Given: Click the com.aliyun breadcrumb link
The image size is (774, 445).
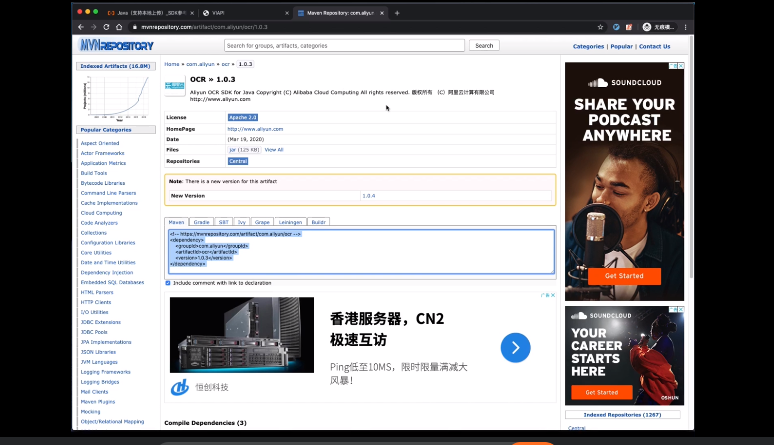Looking at the screenshot, I should pos(200,64).
